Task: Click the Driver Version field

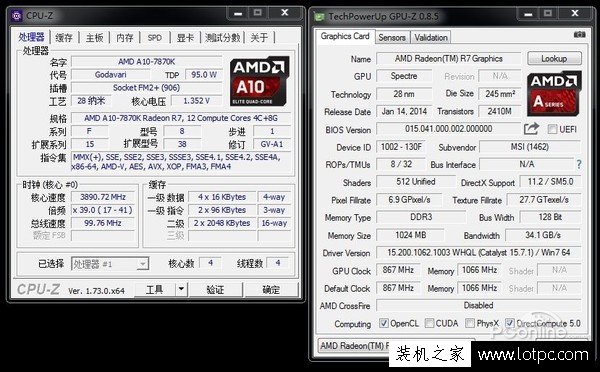Action: coord(478,253)
